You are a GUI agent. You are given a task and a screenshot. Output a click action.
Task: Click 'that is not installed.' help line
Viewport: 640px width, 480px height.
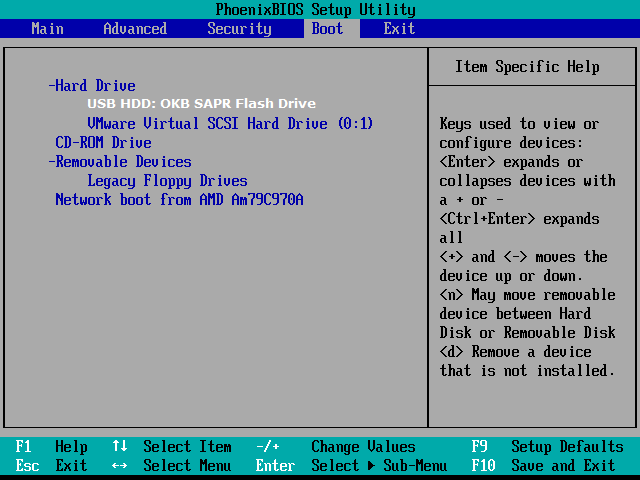(x=527, y=371)
